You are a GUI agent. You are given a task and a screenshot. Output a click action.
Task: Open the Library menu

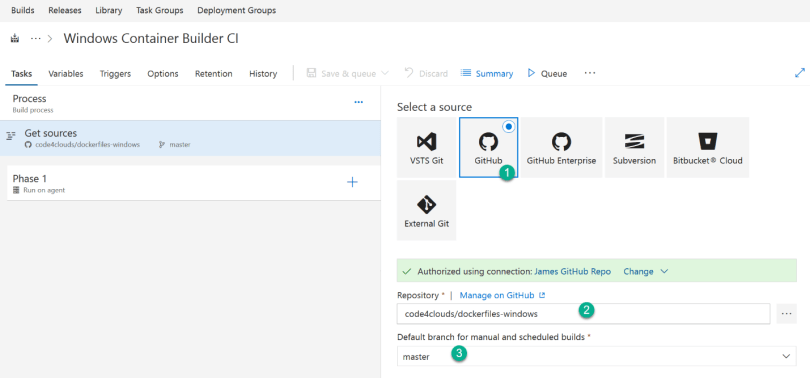(x=109, y=10)
